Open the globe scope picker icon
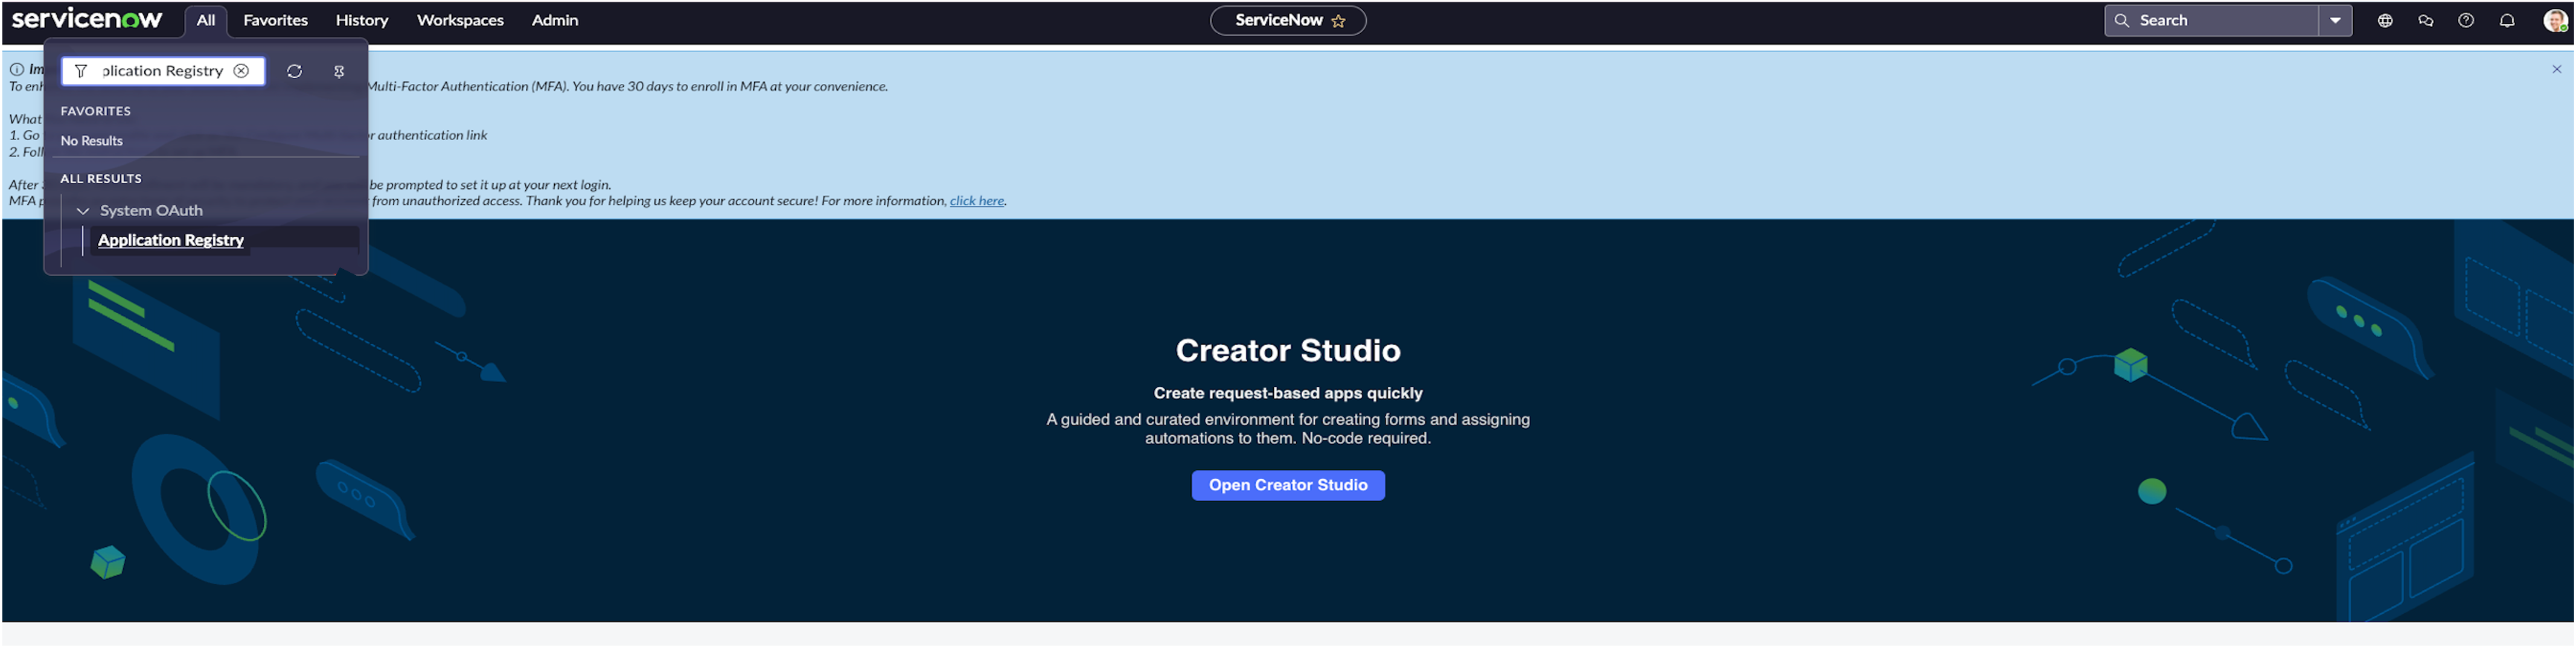Image resolution: width=2576 pixels, height=647 pixels. click(2385, 20)
